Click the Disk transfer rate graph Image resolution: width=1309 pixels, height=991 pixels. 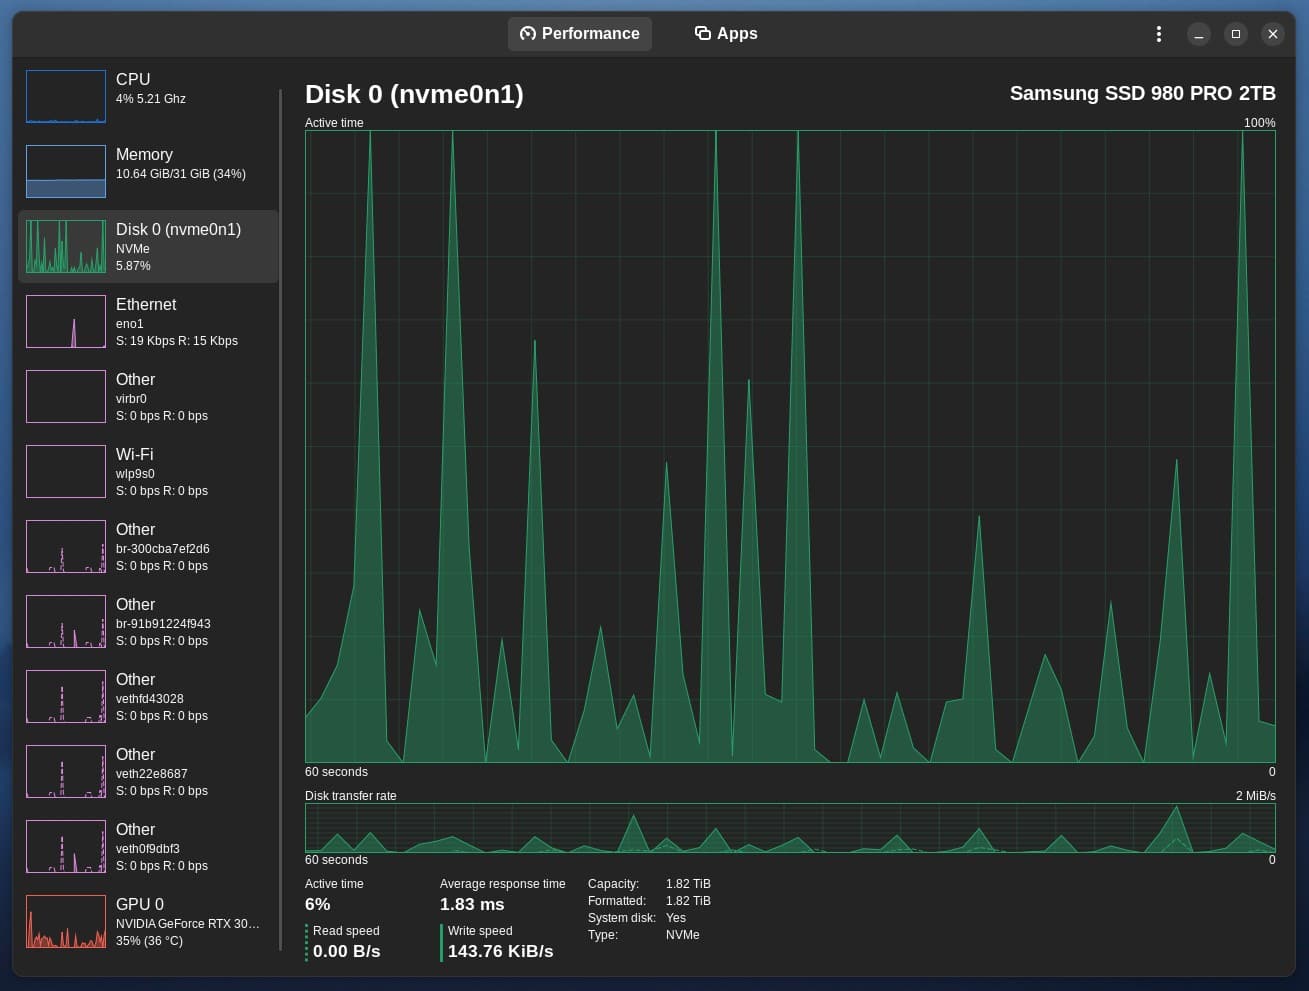click(790, 828)
